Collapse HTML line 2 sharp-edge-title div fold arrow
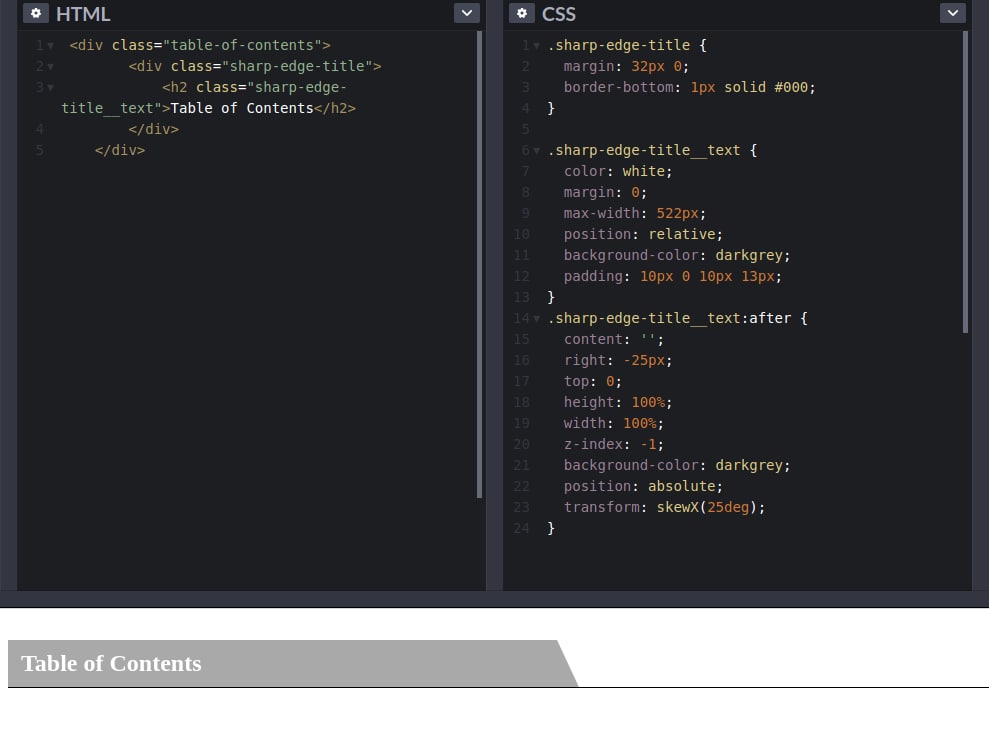This screenshot has width=989, height=748. [50, 66]
